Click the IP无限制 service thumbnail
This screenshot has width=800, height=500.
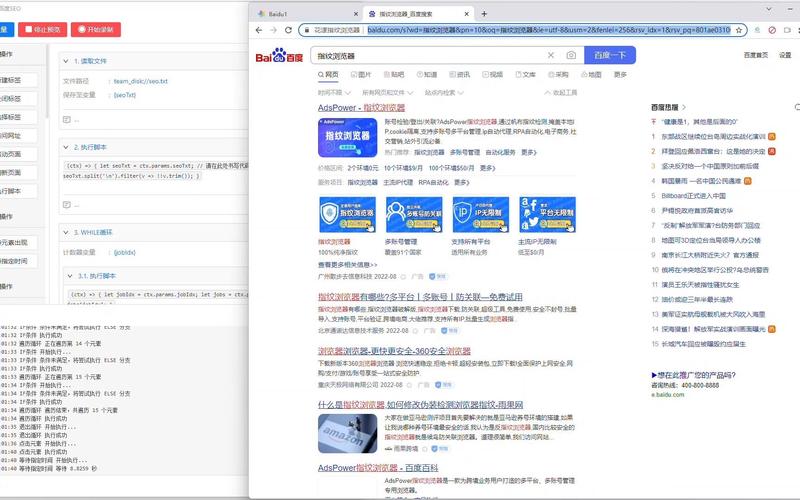[481, 215]
